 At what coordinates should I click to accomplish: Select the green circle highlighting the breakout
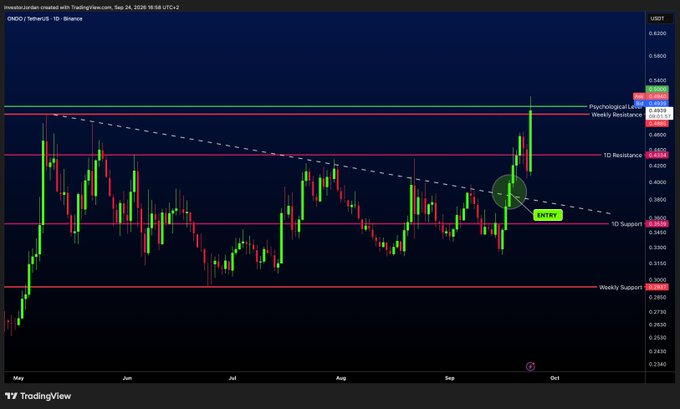pos(510,192)
